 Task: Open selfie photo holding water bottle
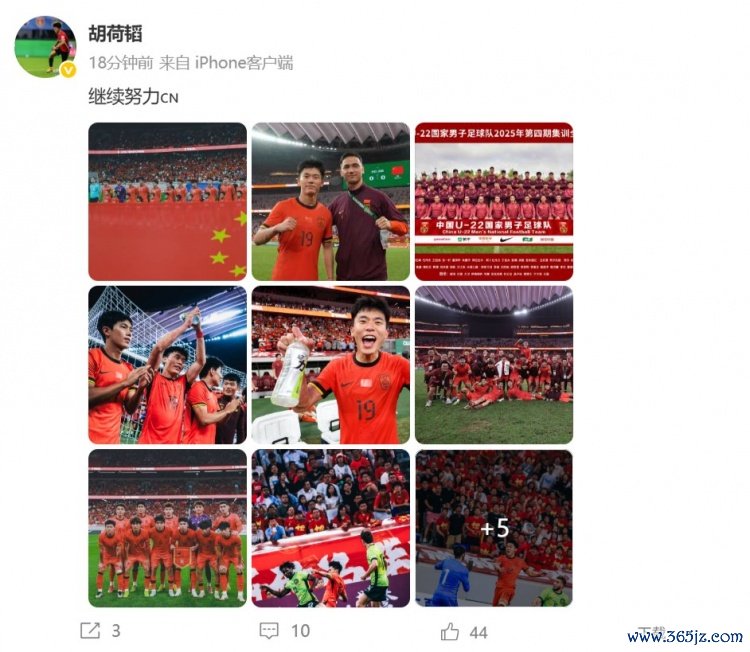[331, 365]
